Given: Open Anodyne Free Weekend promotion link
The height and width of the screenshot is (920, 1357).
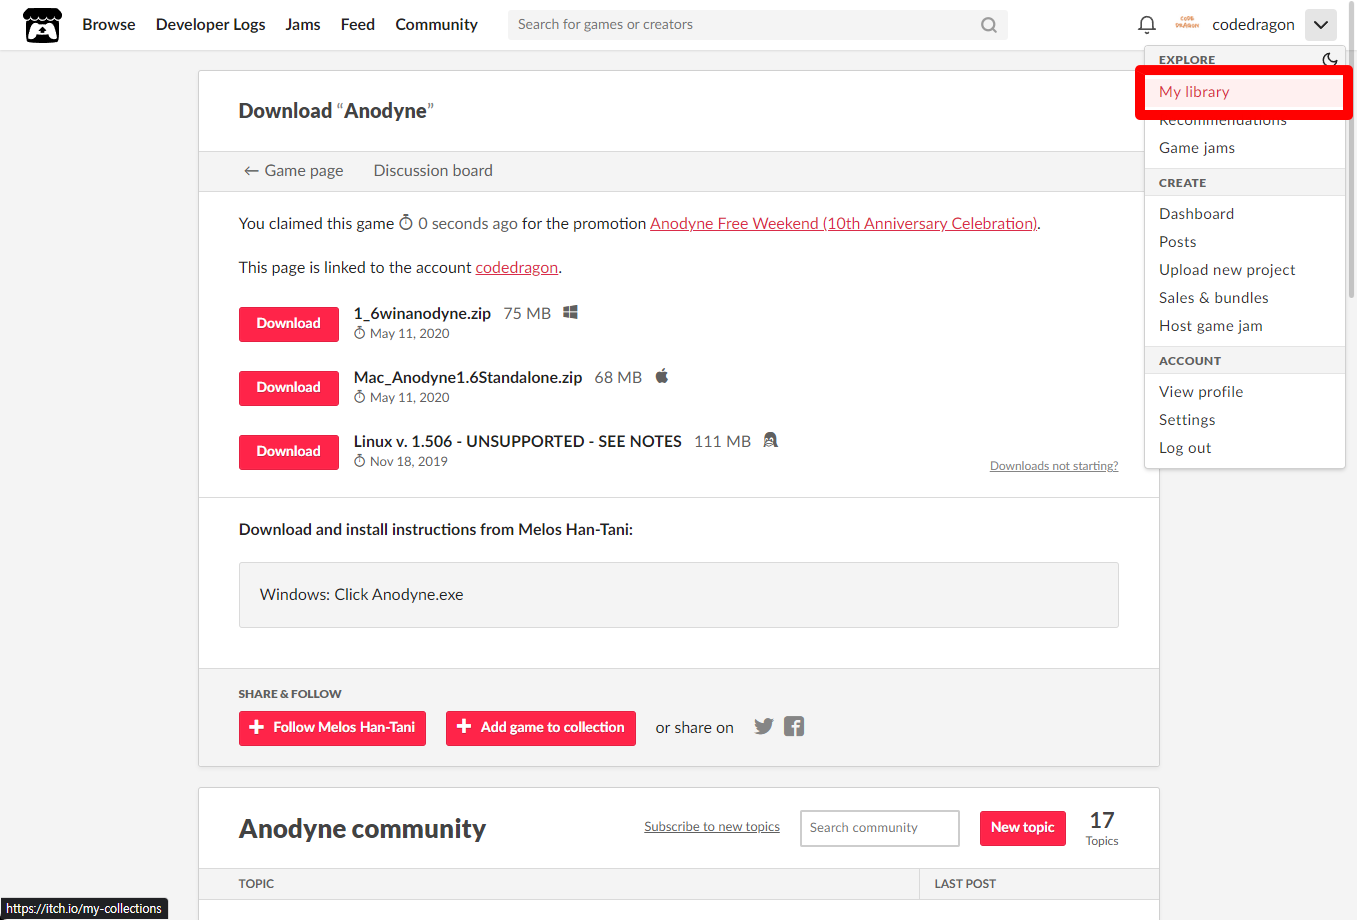Looking at the screenshot, I should (844, 224).
